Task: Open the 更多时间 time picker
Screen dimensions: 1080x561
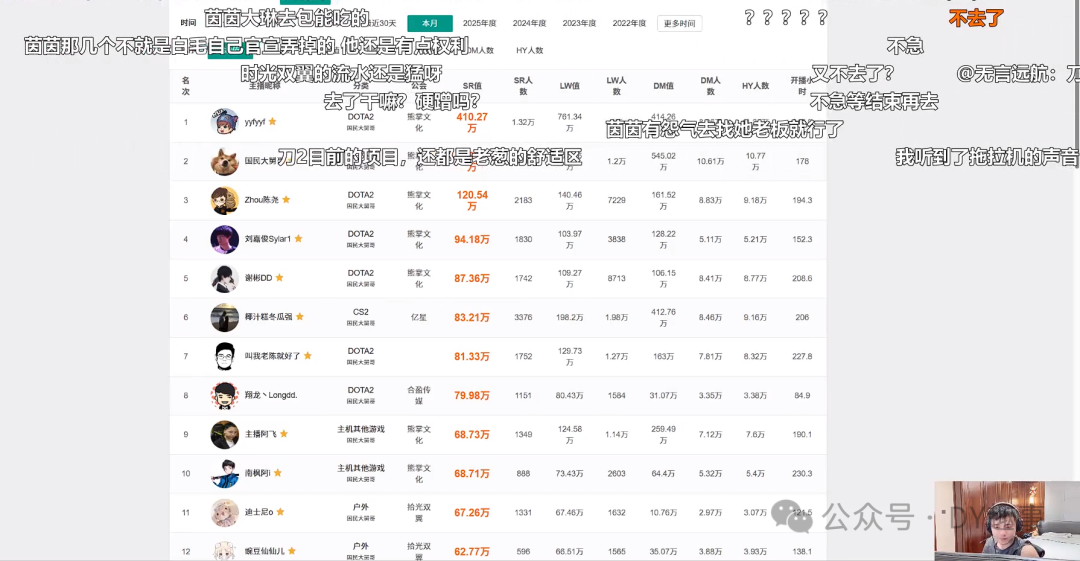Action: click(680, 23)
